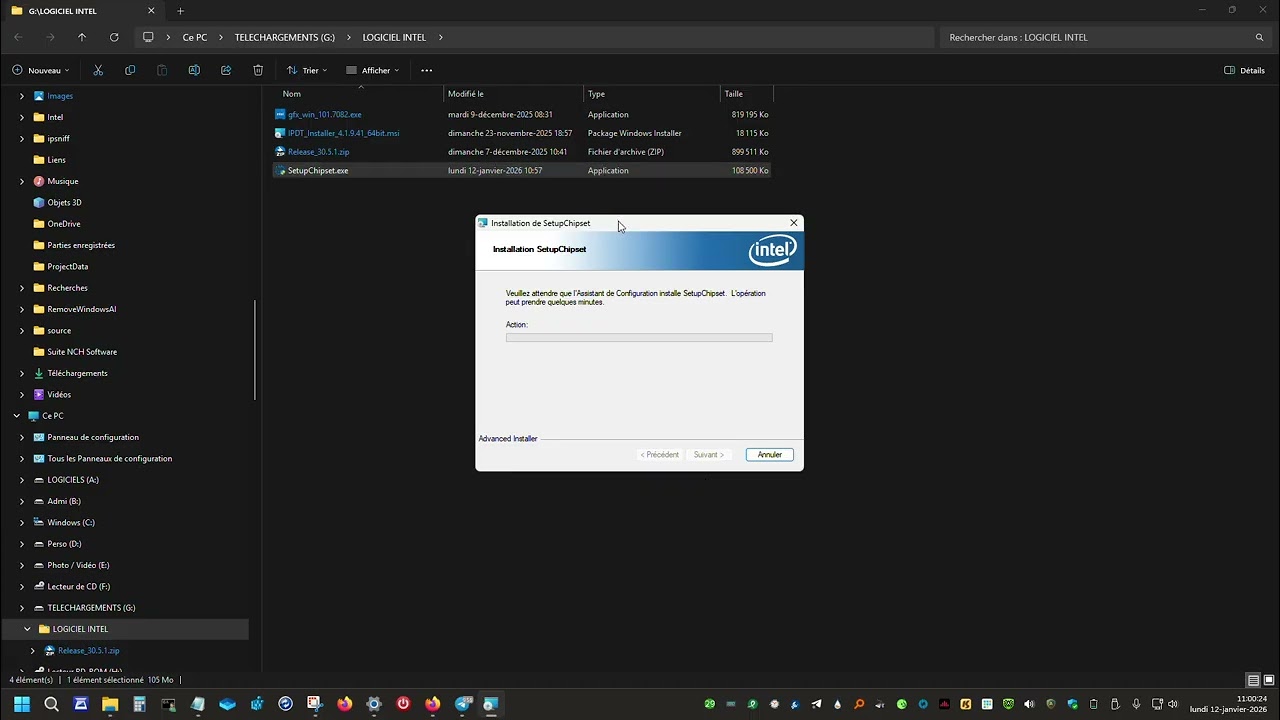Image resolution: width=1280 pixels, height=720 pixels.
Task: Open Settings gear from the taskbar
Action: click(374, 704)
